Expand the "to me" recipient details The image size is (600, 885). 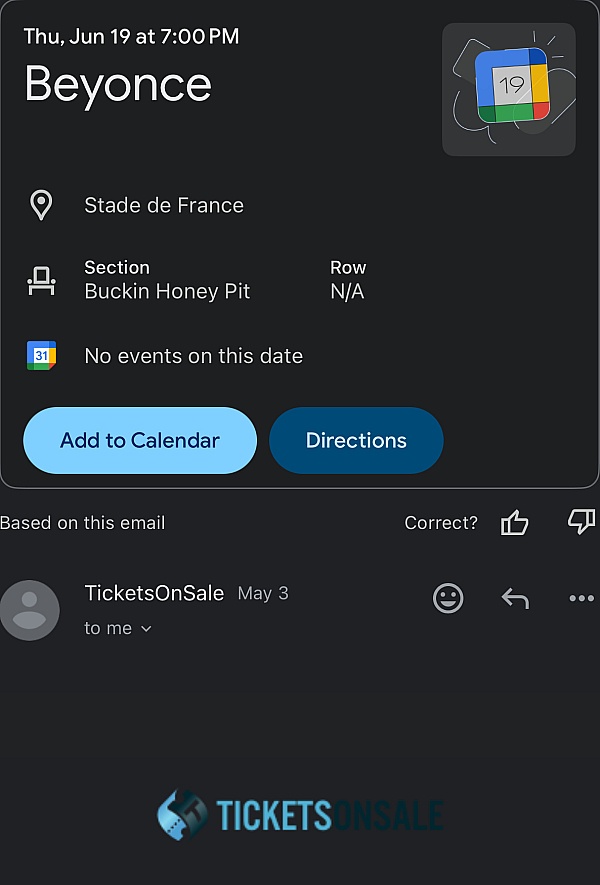[x=118, y=628]
